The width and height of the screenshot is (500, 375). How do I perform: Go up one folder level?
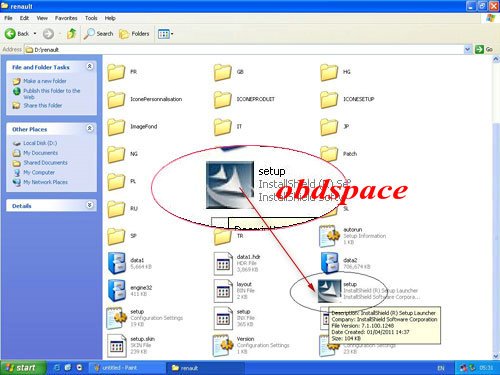[71, 34]
